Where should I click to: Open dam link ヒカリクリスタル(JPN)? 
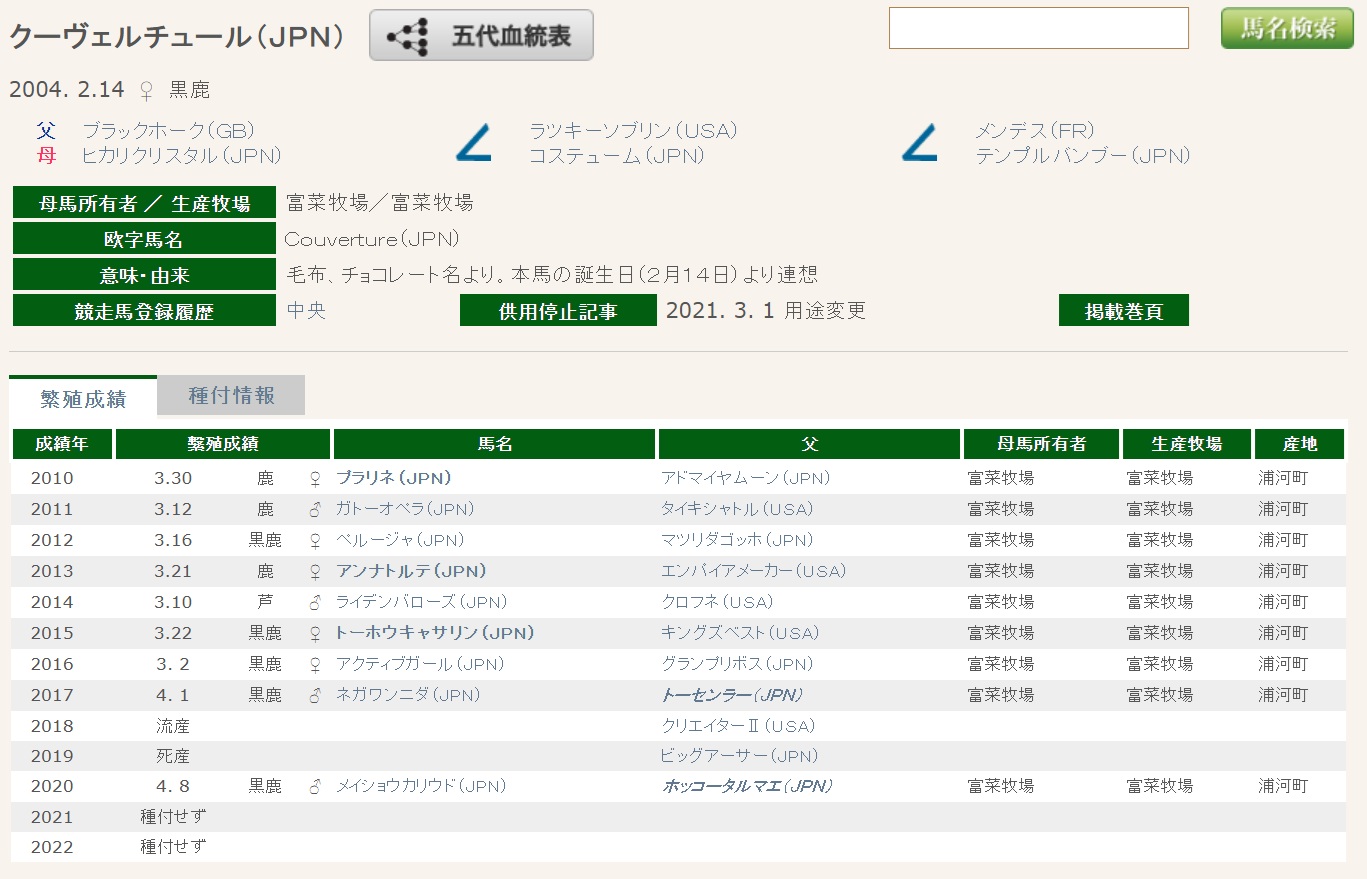coord(181,156)
